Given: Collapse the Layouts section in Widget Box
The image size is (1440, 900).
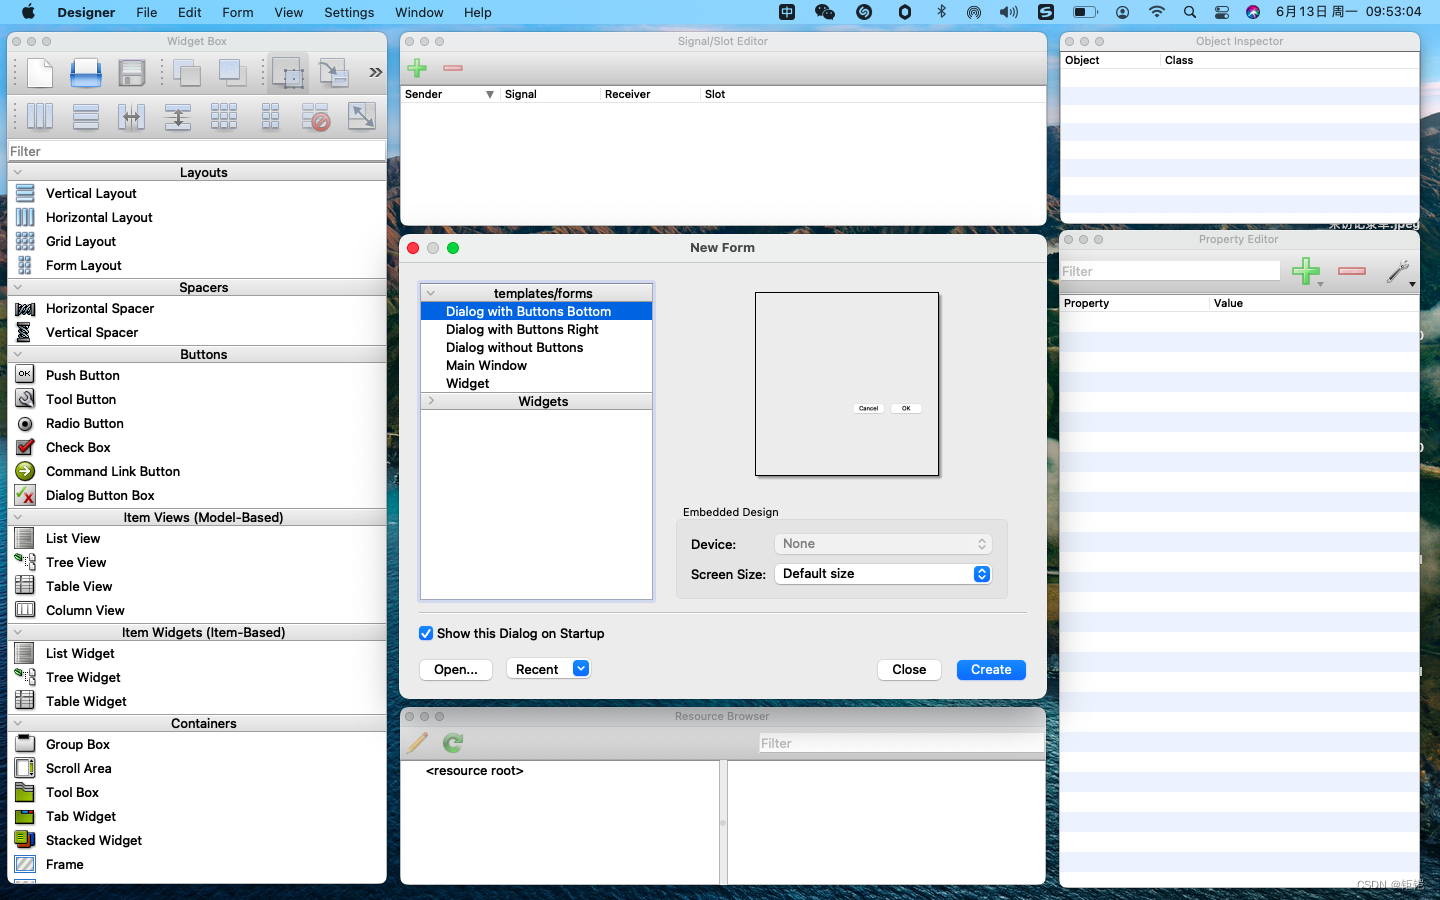Looking at the screenshot, I should click(17, 171).
